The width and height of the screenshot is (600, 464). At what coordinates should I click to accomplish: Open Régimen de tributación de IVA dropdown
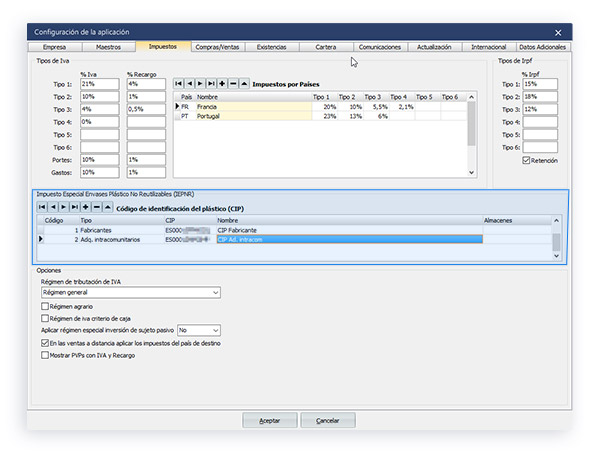coord(215,293)
